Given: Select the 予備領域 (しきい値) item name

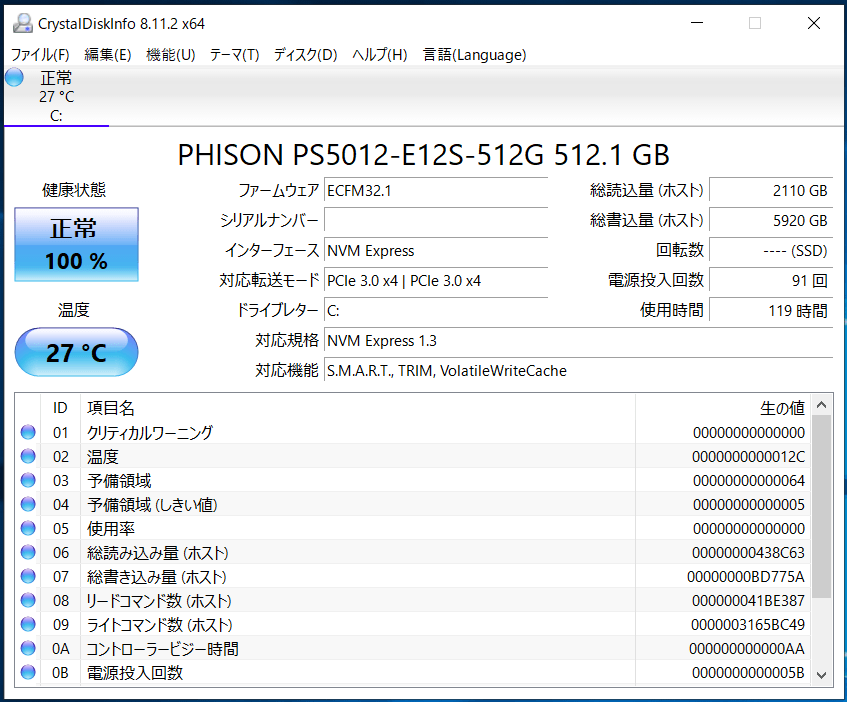Looking at the screenshot, I should (152, 505).
